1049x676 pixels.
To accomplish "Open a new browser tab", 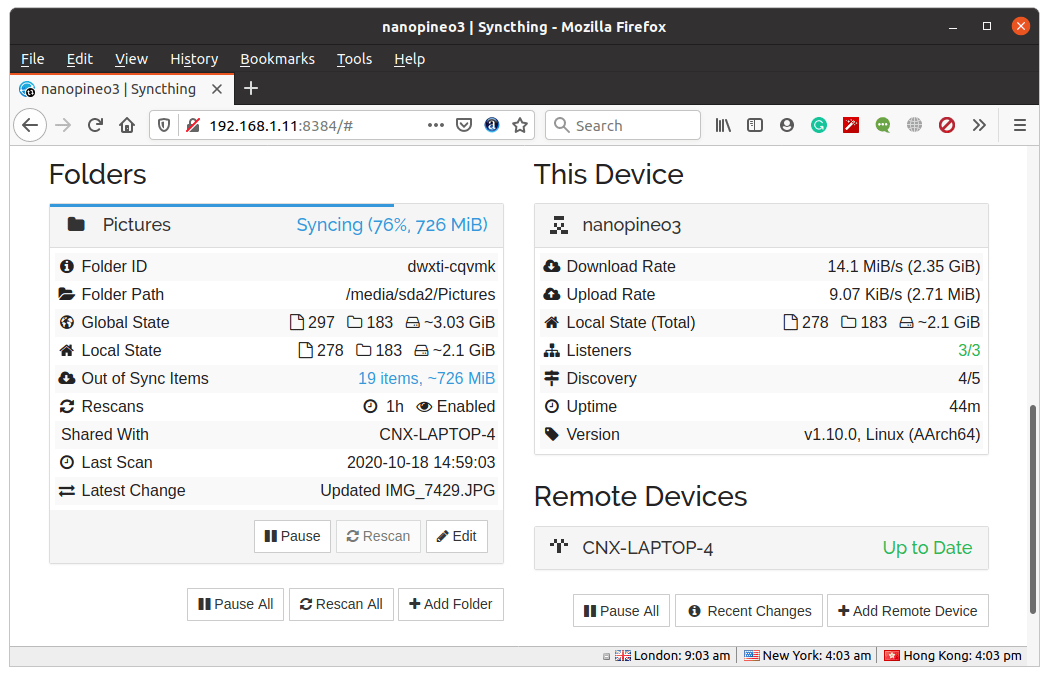I will (251, 88).
